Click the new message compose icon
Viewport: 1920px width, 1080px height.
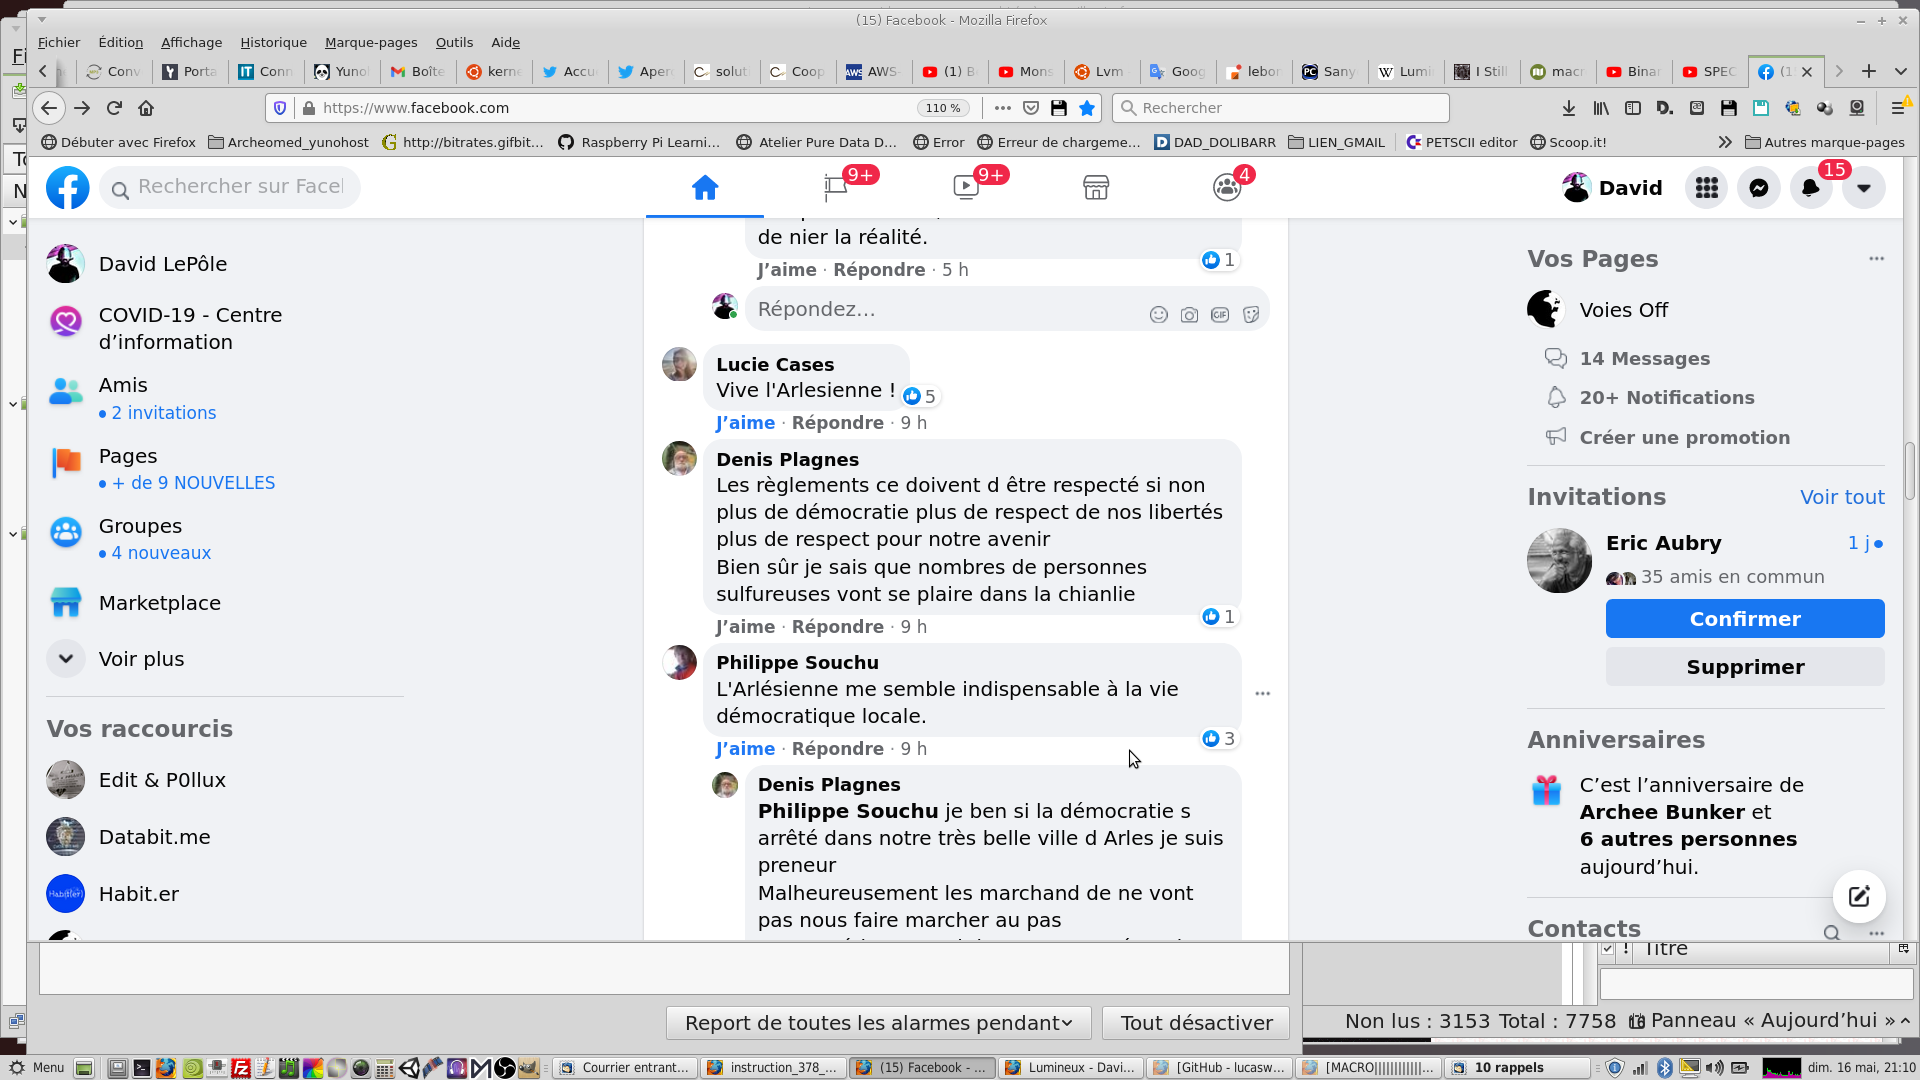[1858, 896]
